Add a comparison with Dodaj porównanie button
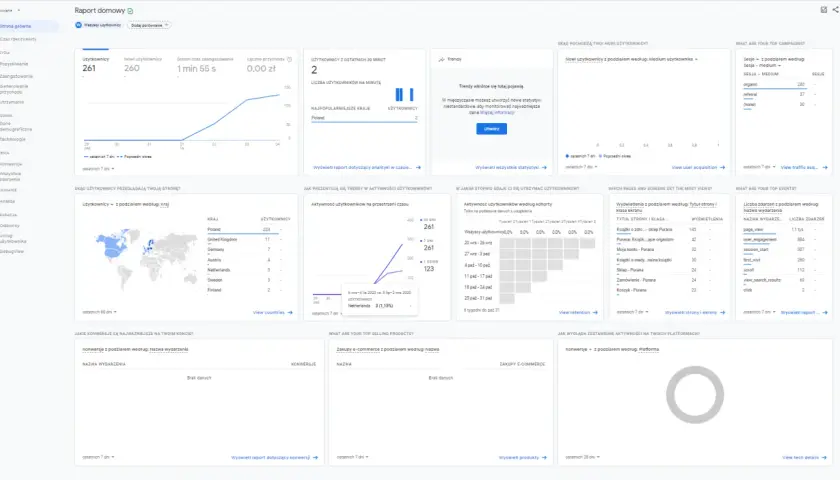 (149, 25)
